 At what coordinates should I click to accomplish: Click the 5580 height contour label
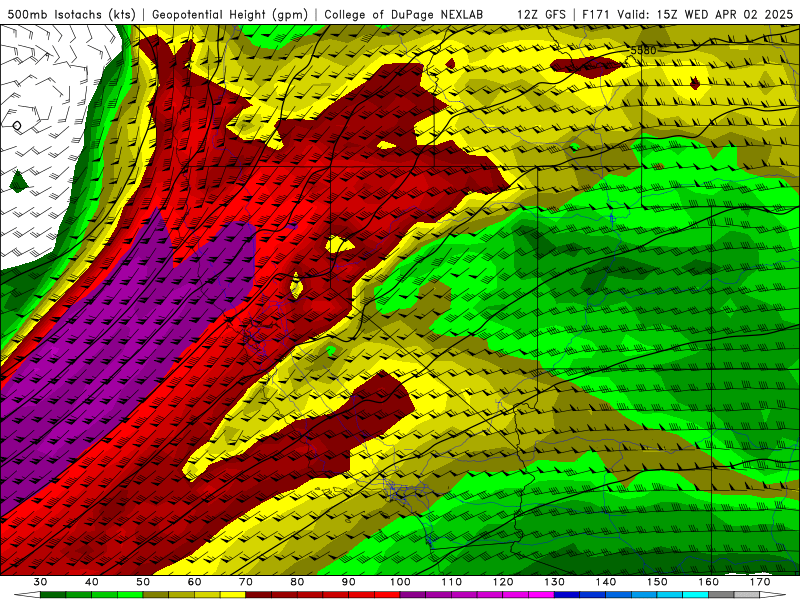pos(643,51)
